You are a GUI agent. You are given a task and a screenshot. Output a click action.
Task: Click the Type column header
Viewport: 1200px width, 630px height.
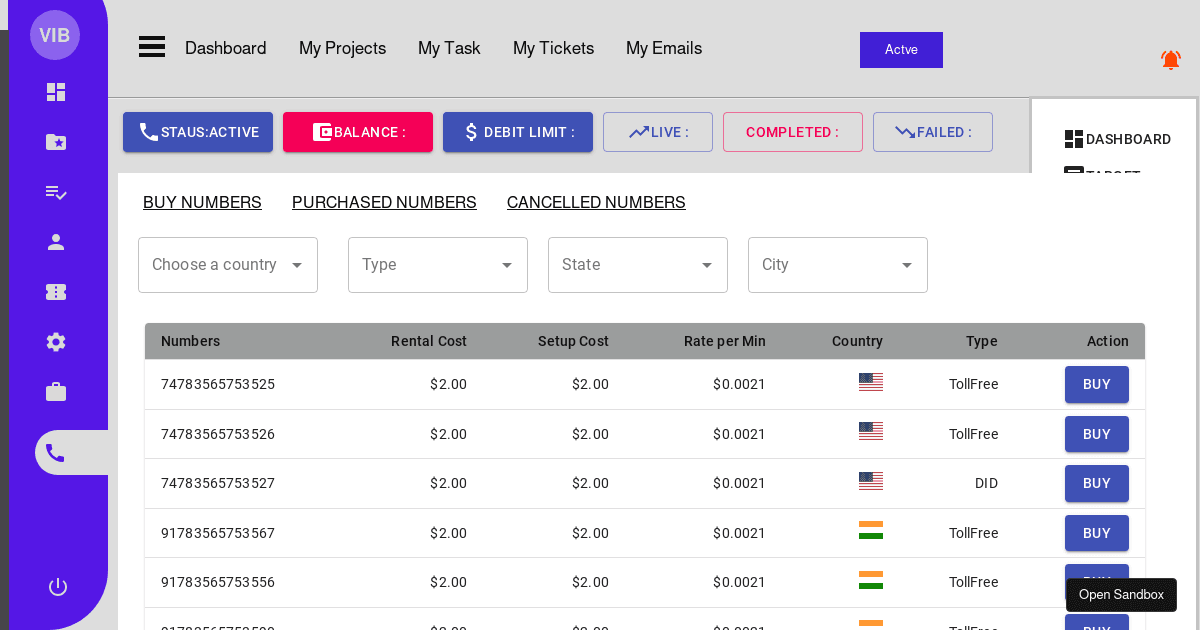pyautogui.click(x=982, y=341)
